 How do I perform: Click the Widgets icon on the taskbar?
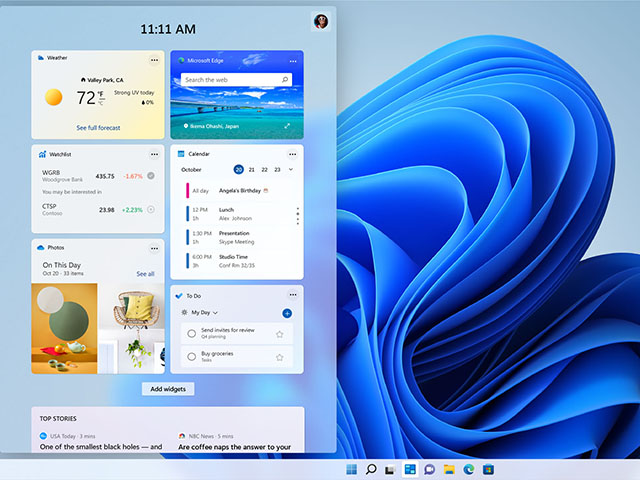409,469
